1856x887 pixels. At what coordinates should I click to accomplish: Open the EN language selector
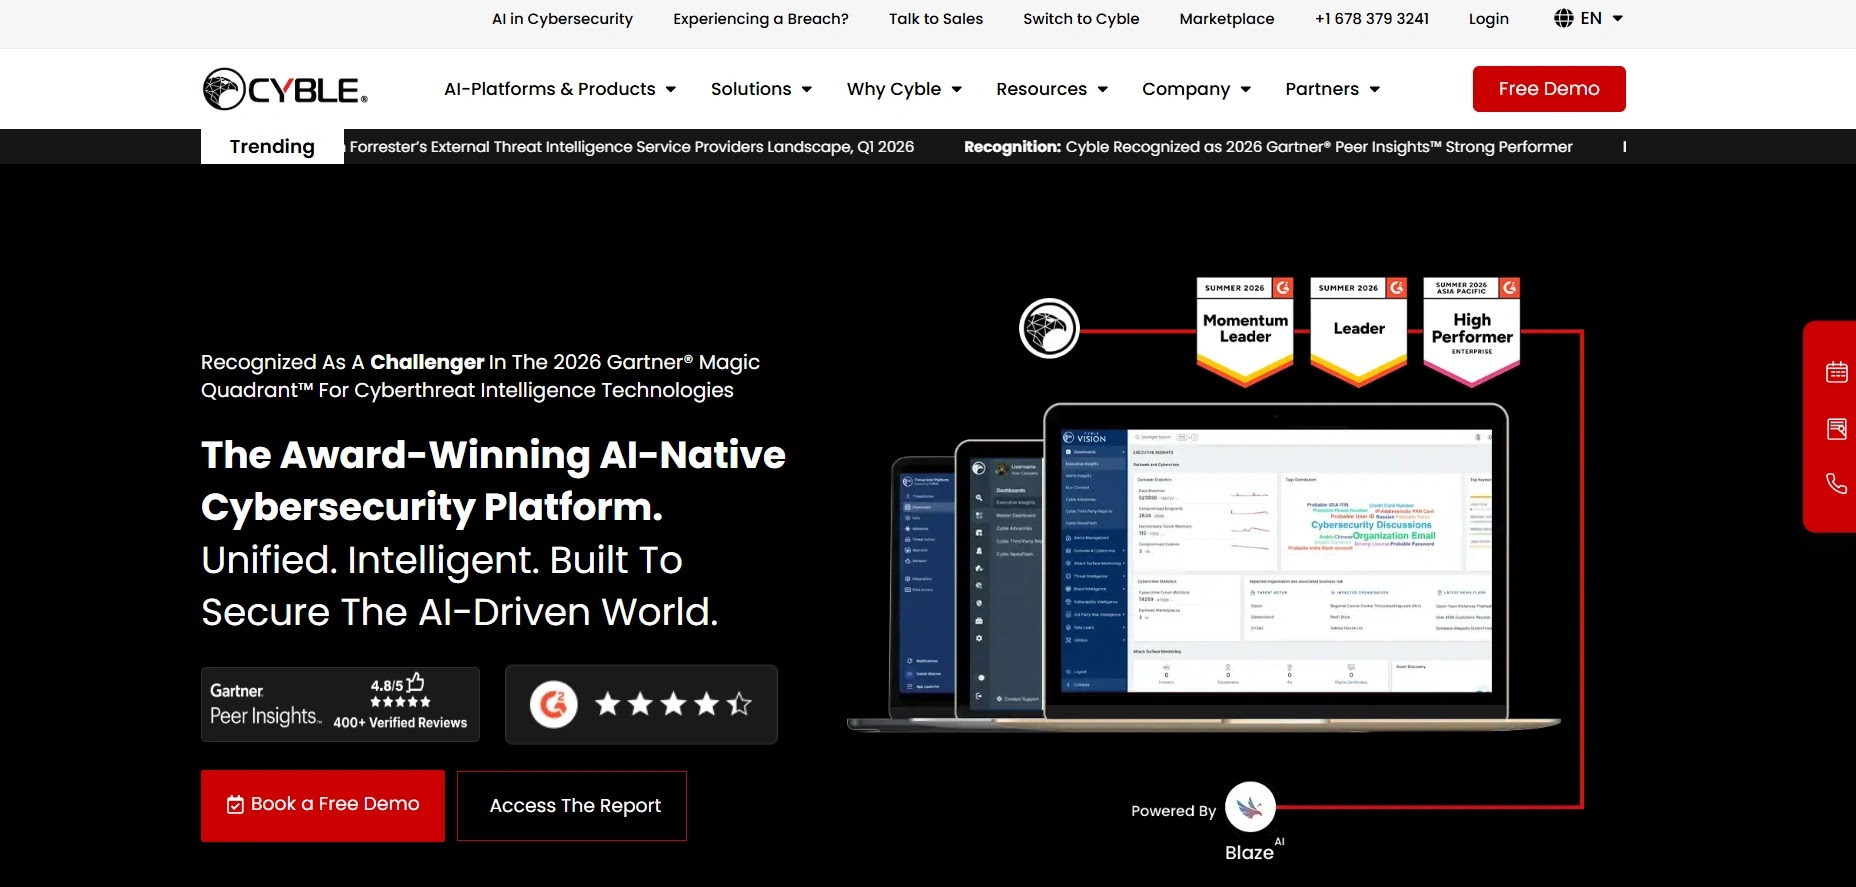point(1589,18)
